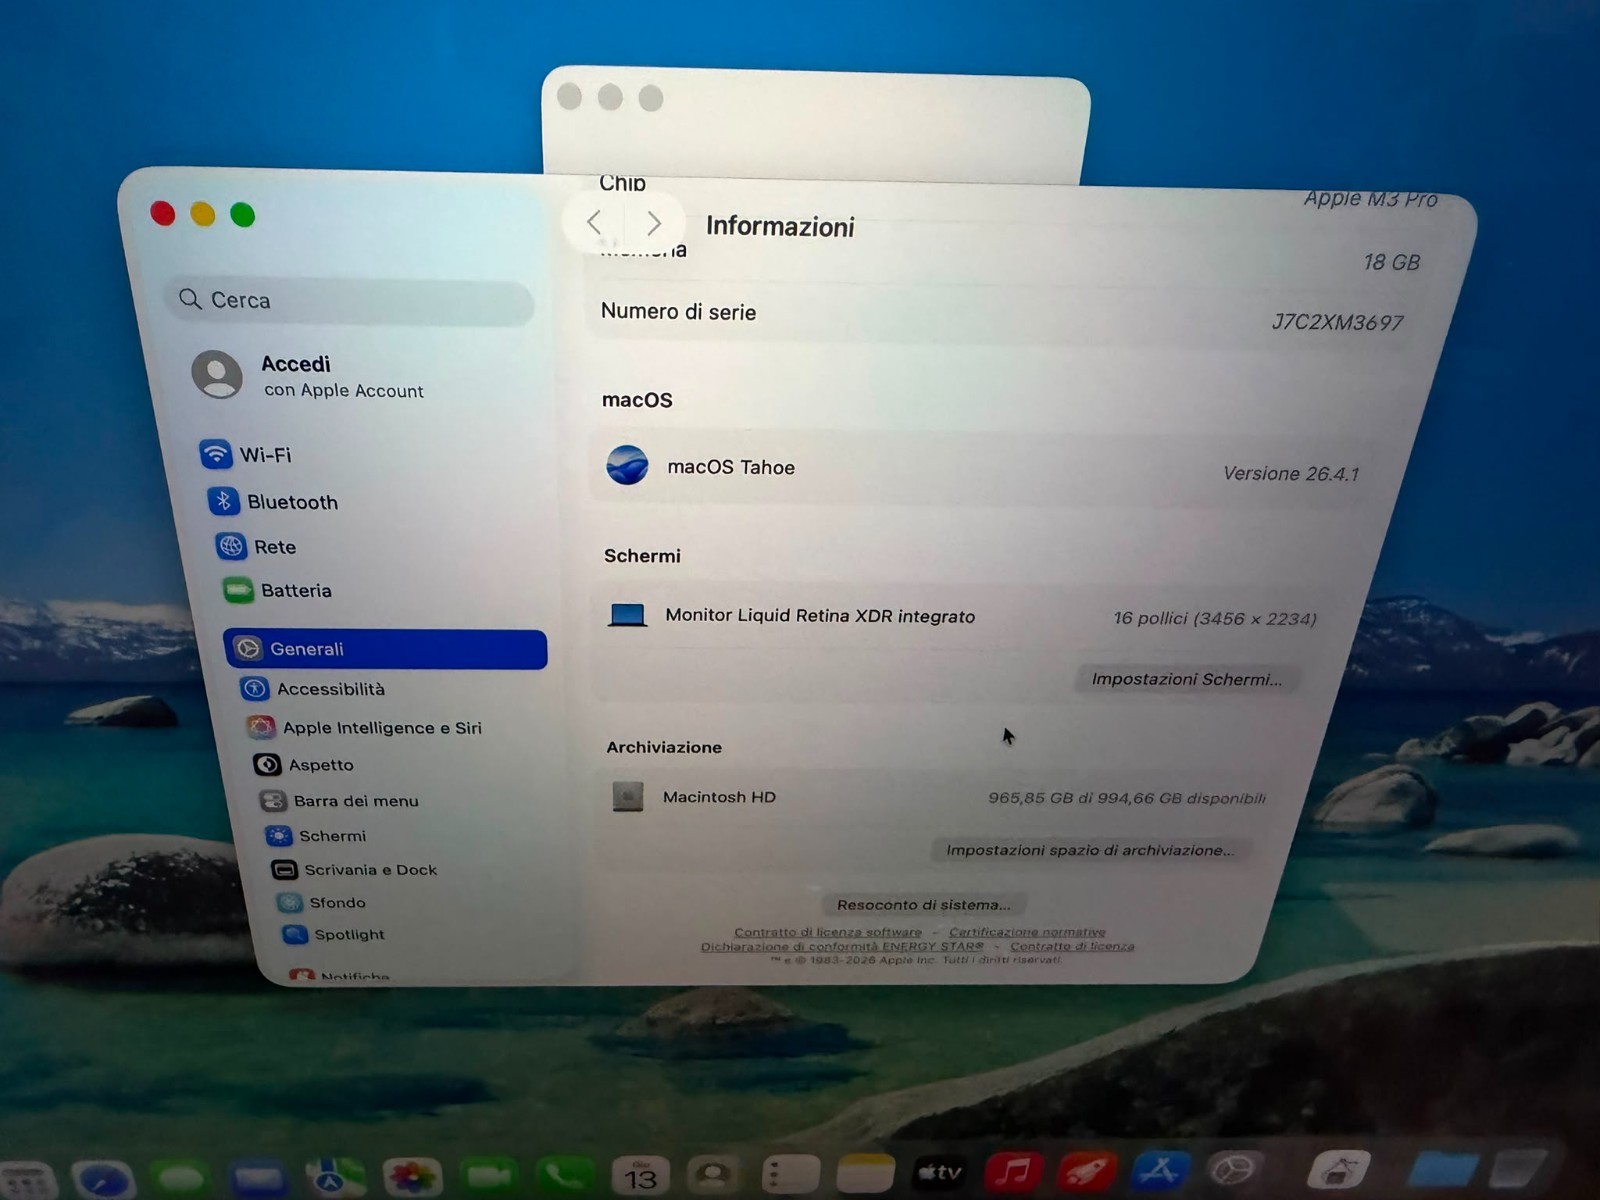Go back with the left chevron
1600x1200 pixels.
(x=594, y=222)
